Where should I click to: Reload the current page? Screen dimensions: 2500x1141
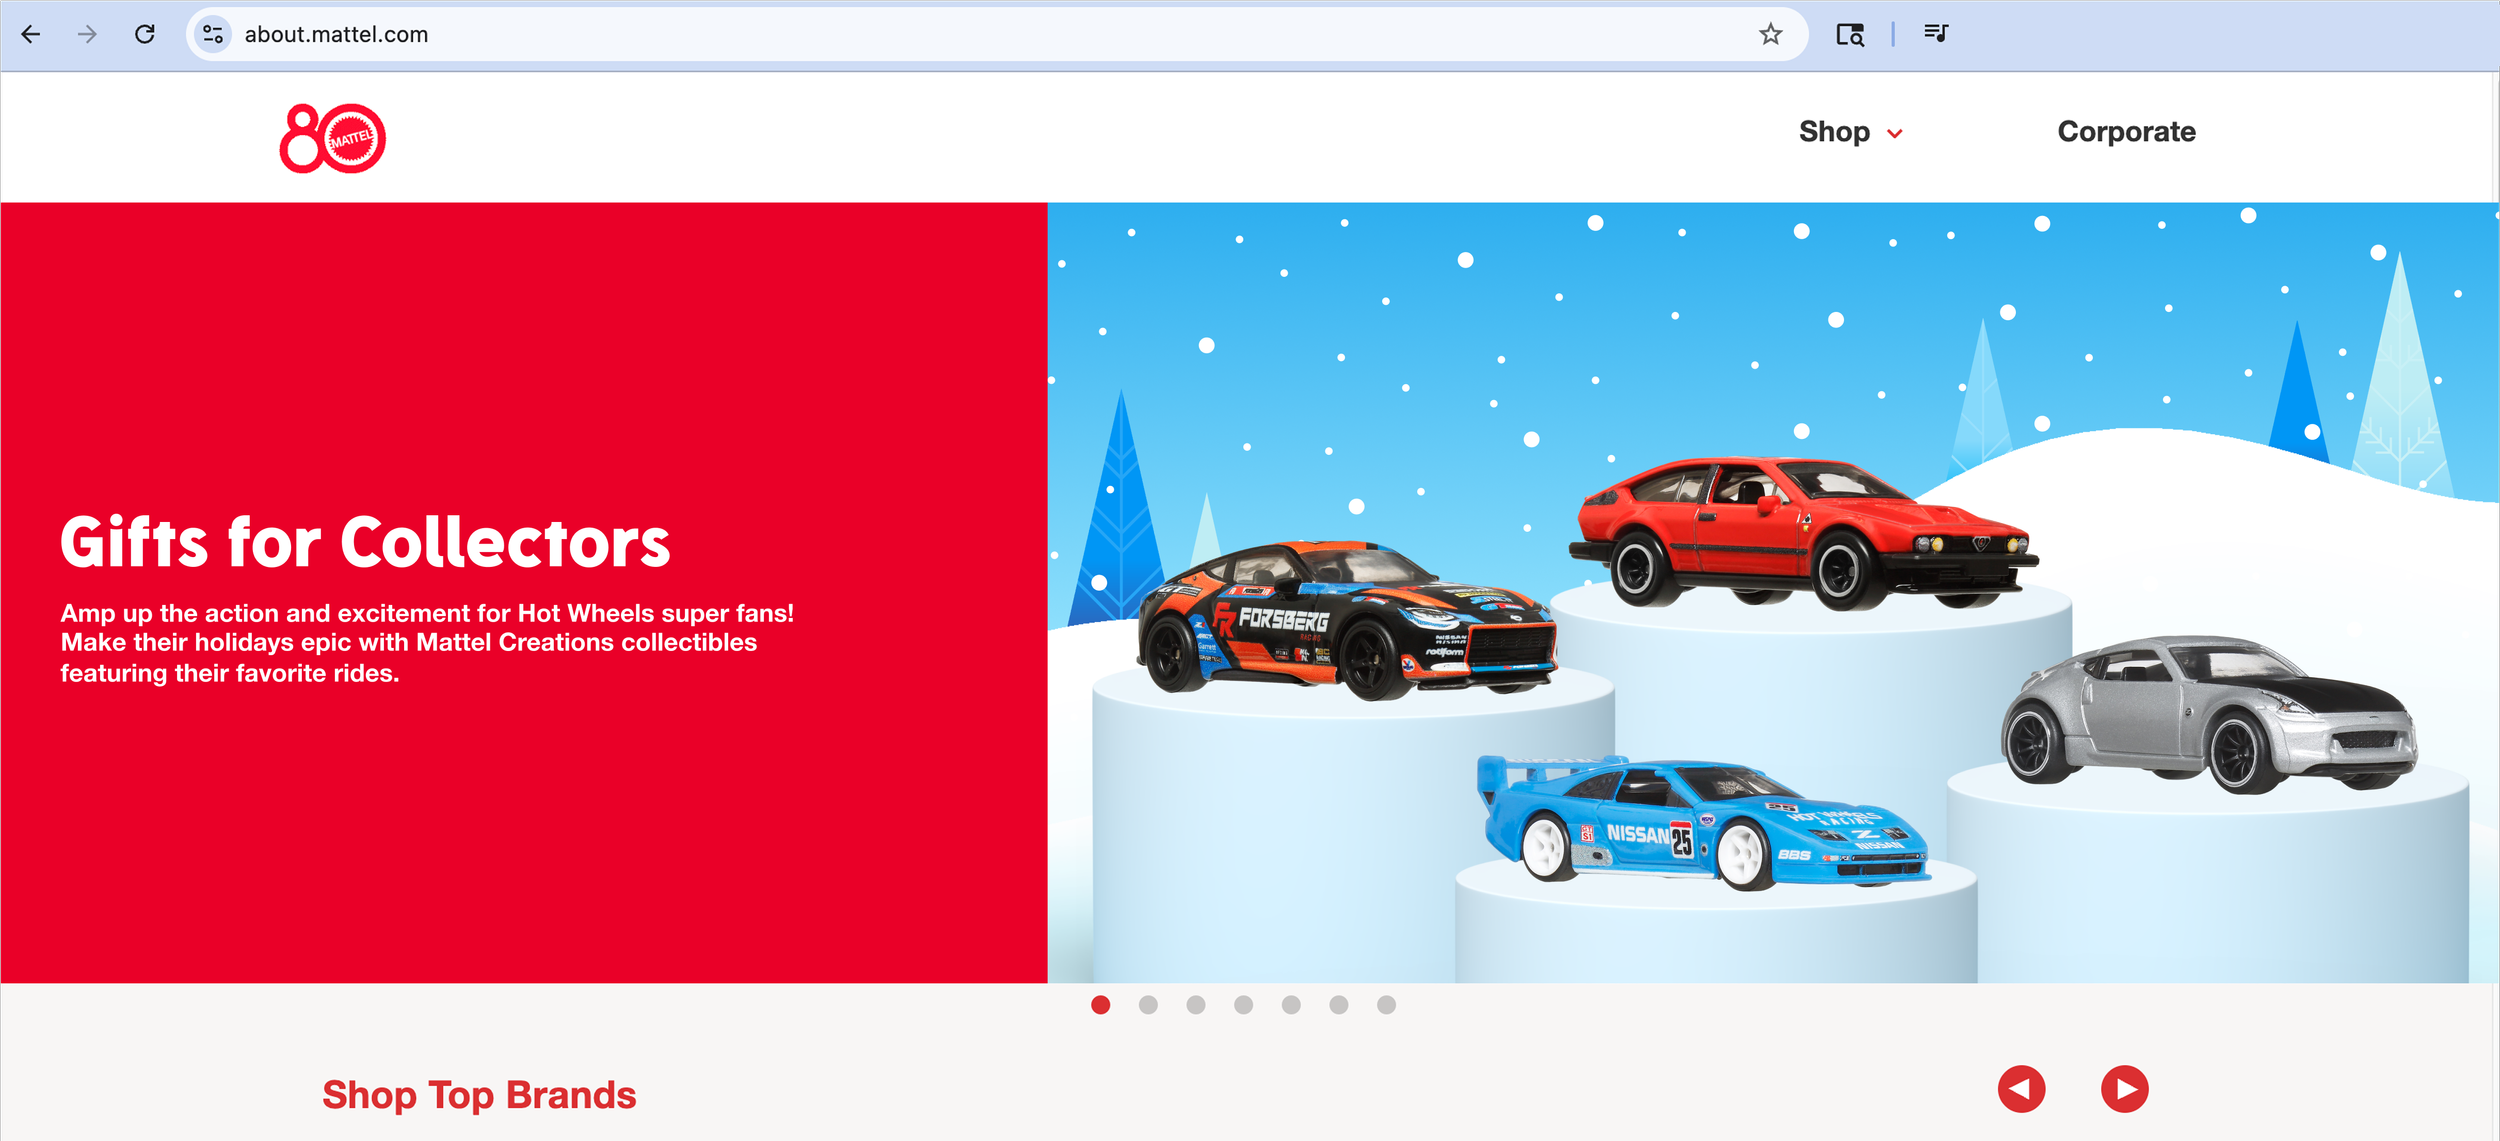pos(145,34)
